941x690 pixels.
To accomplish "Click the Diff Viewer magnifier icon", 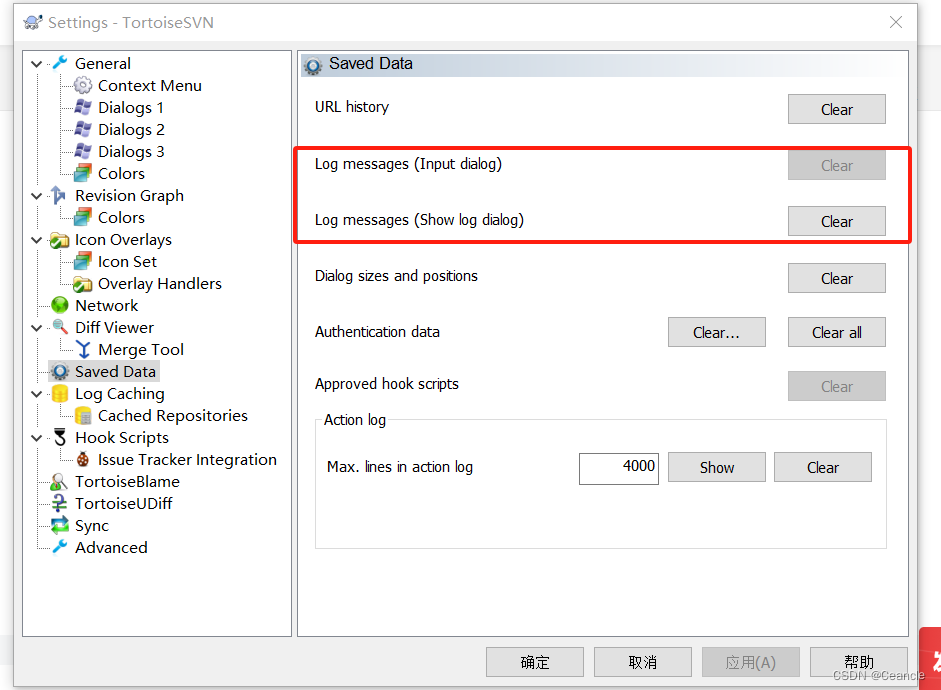I will point(60,327).
